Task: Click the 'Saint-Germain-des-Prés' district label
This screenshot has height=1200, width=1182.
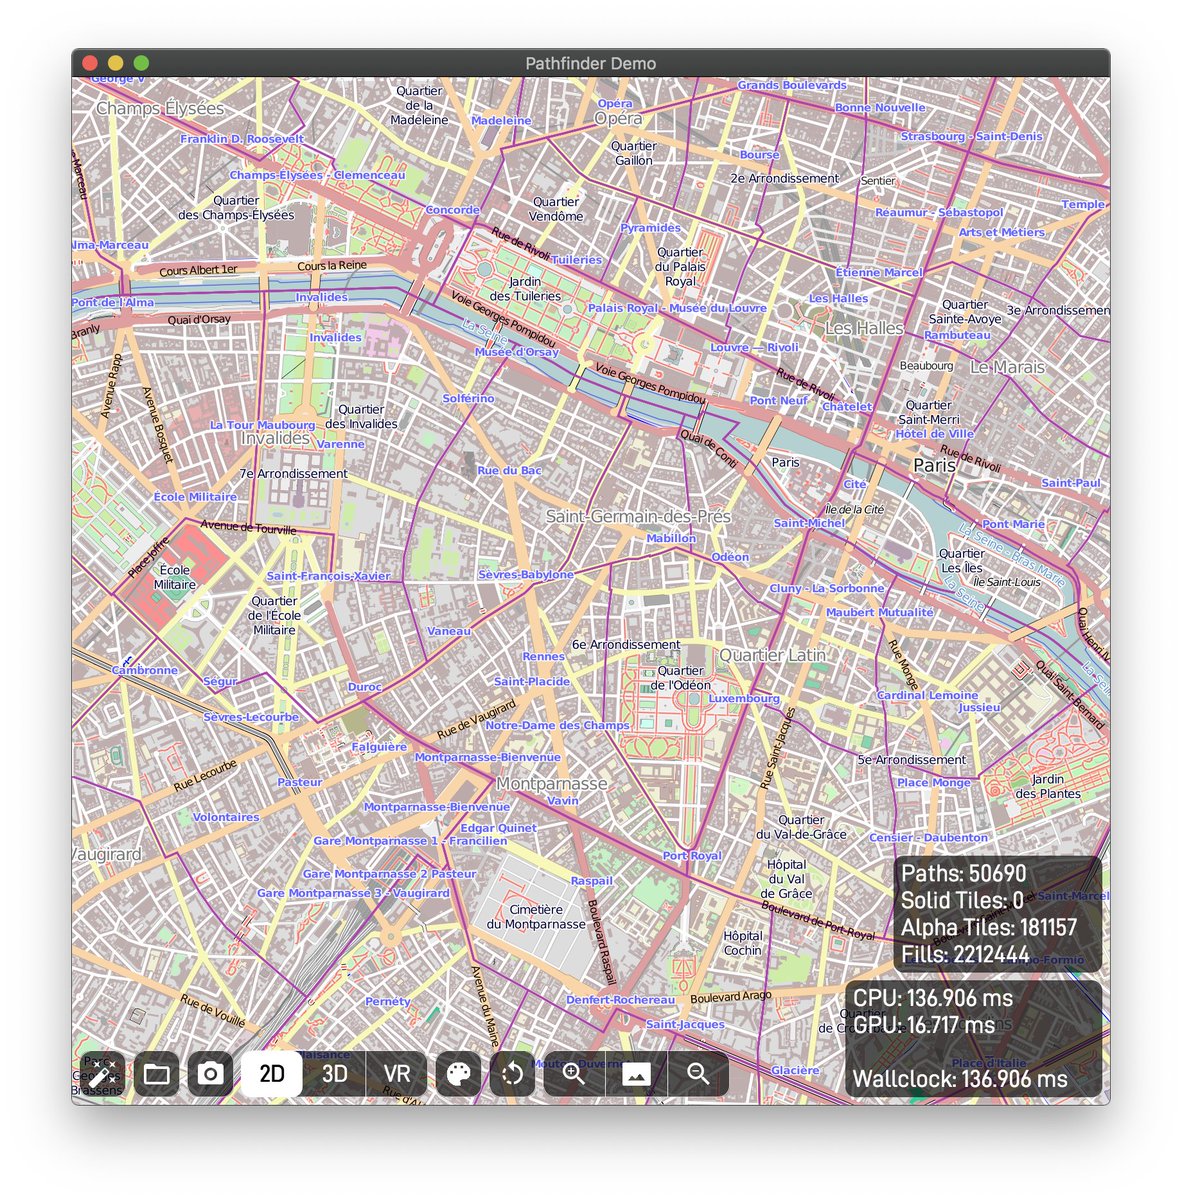Action: (x=638, y=517)
